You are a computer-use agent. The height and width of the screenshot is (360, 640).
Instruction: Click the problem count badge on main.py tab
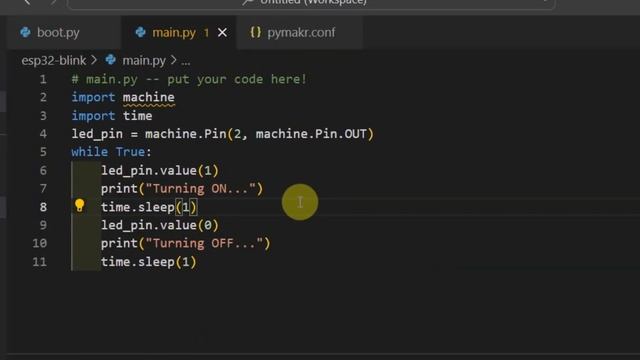207,33
